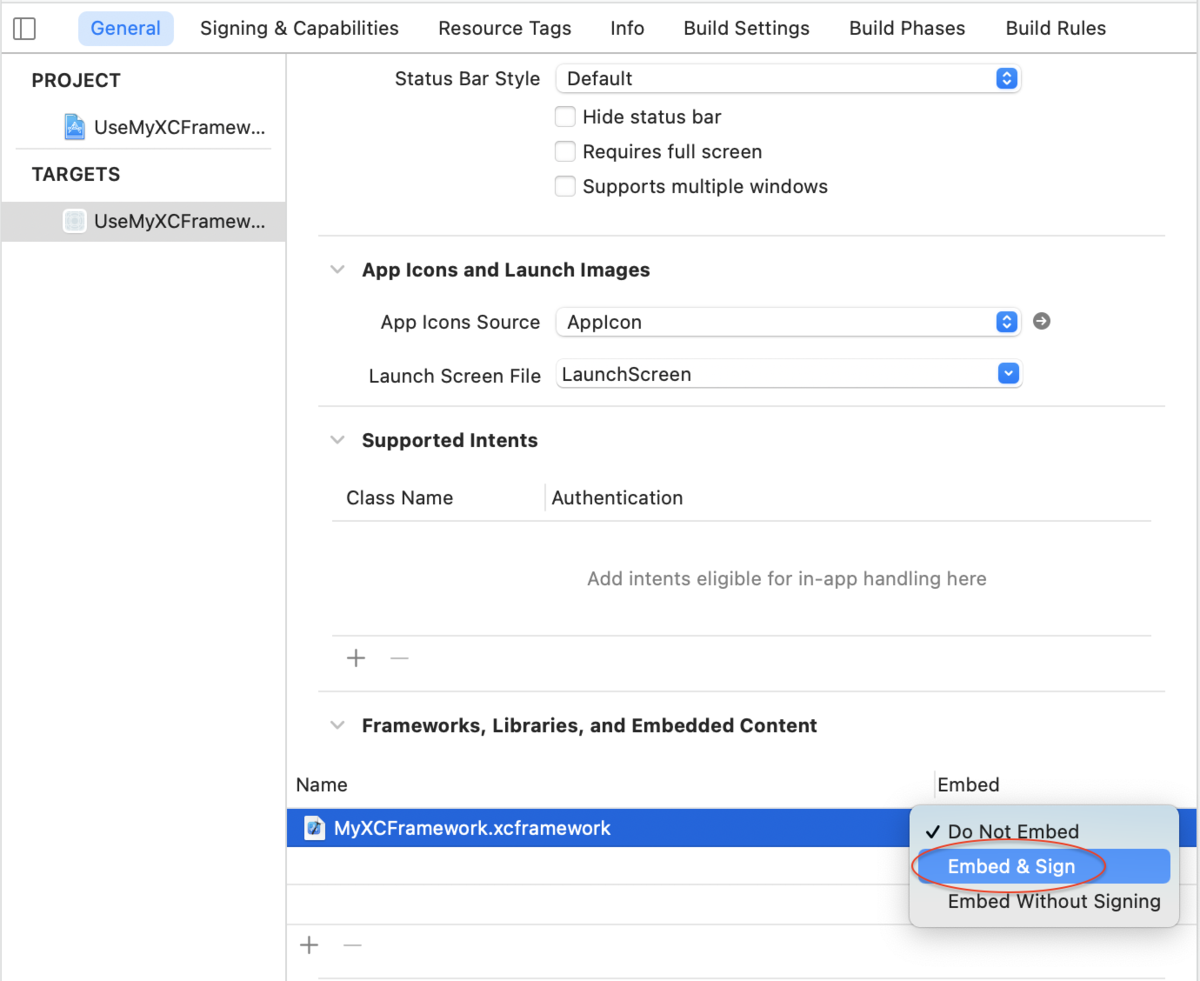
Task: Click the UseMyXCFramework project file icon
Action: 75,127
